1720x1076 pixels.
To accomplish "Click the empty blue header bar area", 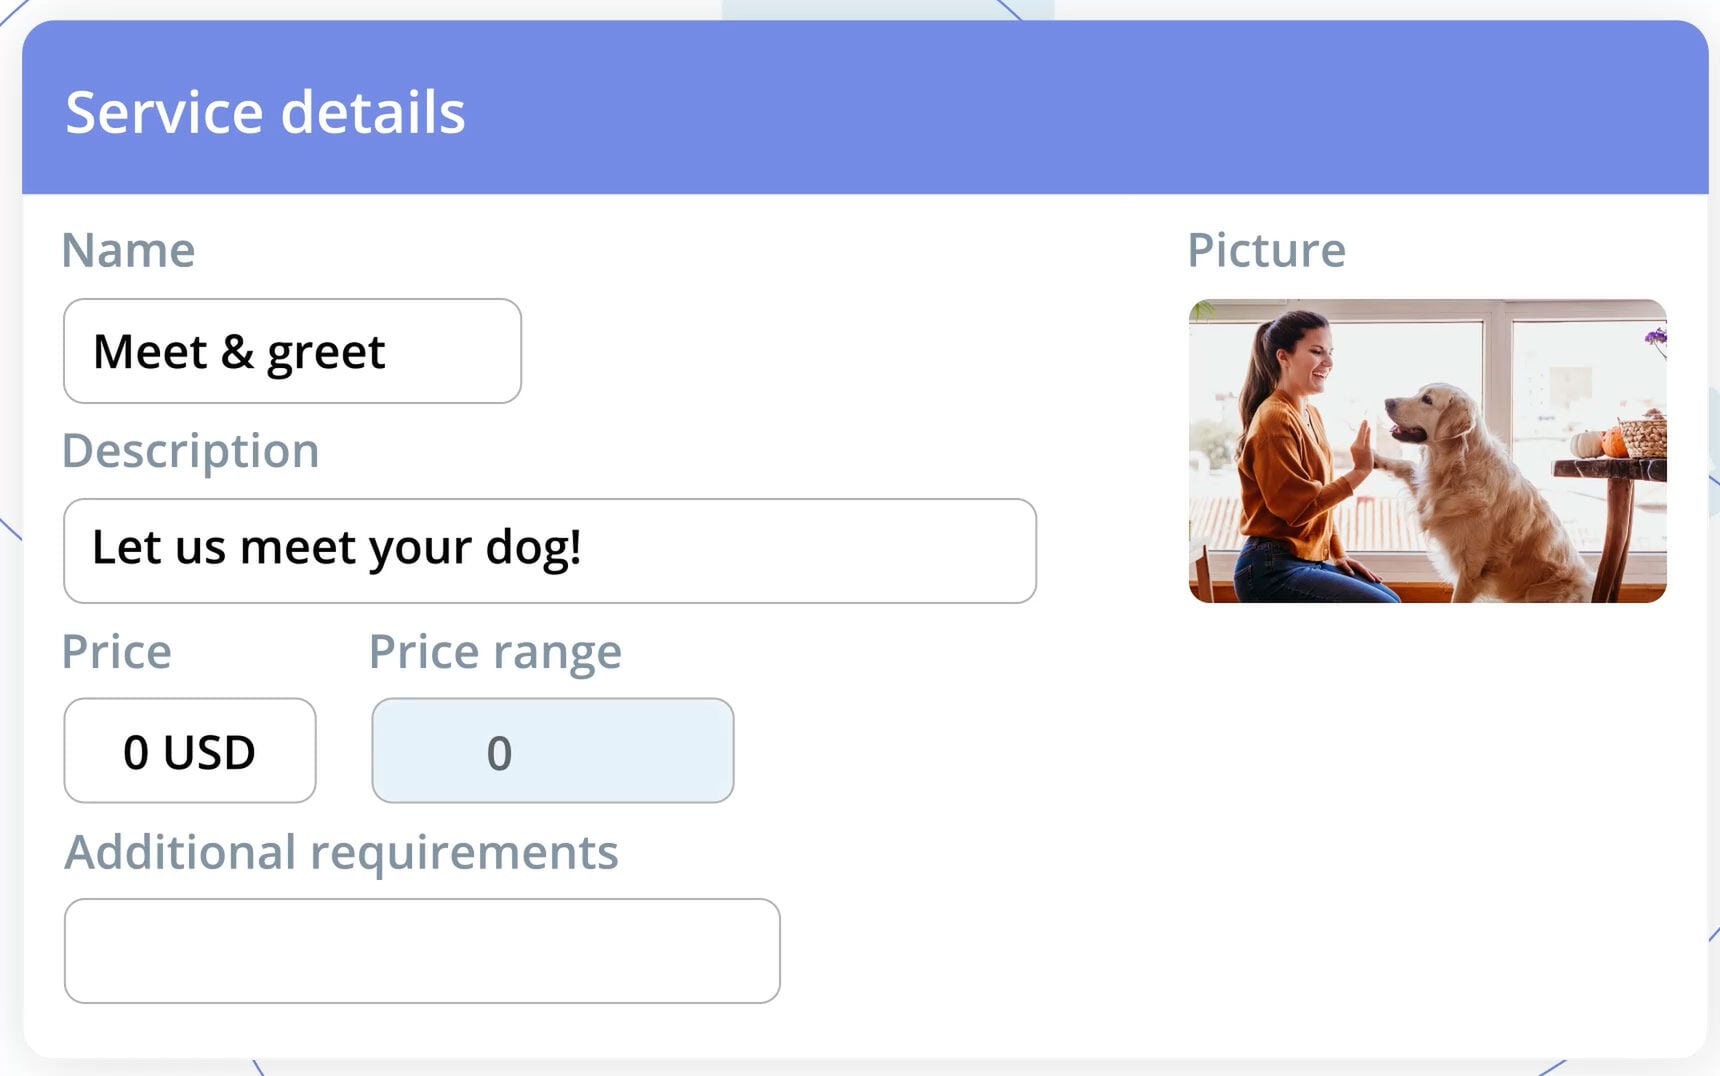I will pyautogui.click(x=1100, y=108).
